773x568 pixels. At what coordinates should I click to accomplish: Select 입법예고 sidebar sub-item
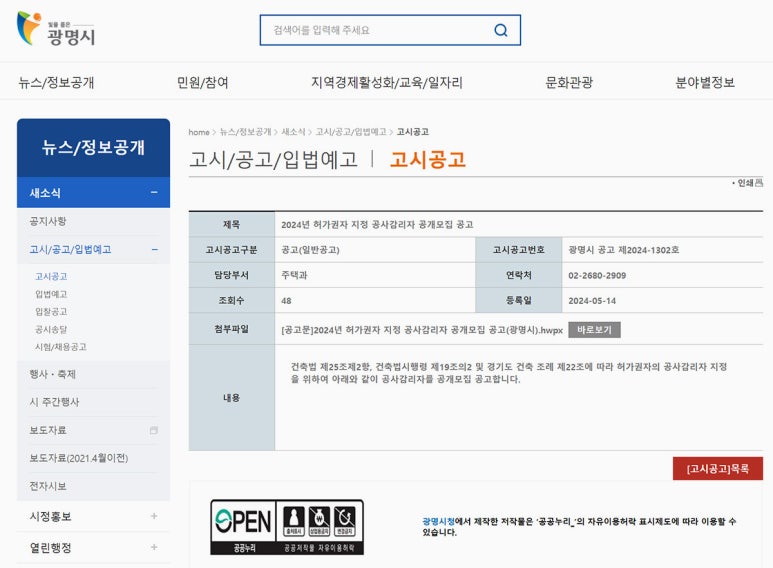click(51, 294)
